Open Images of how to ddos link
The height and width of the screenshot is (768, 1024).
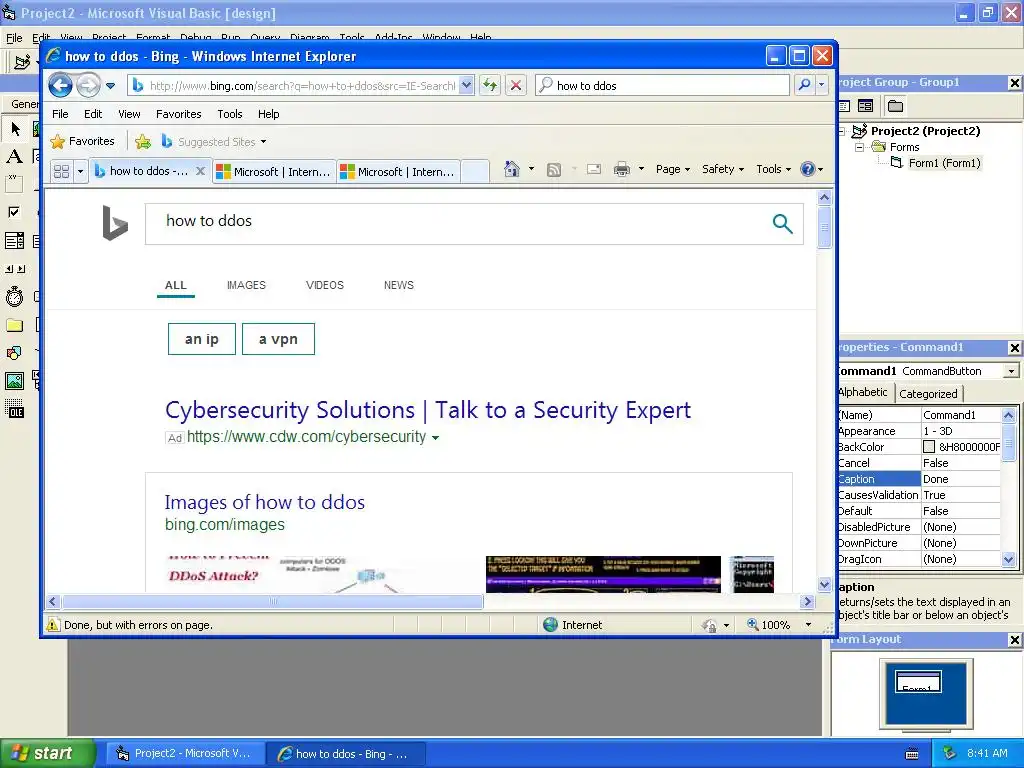264,502
